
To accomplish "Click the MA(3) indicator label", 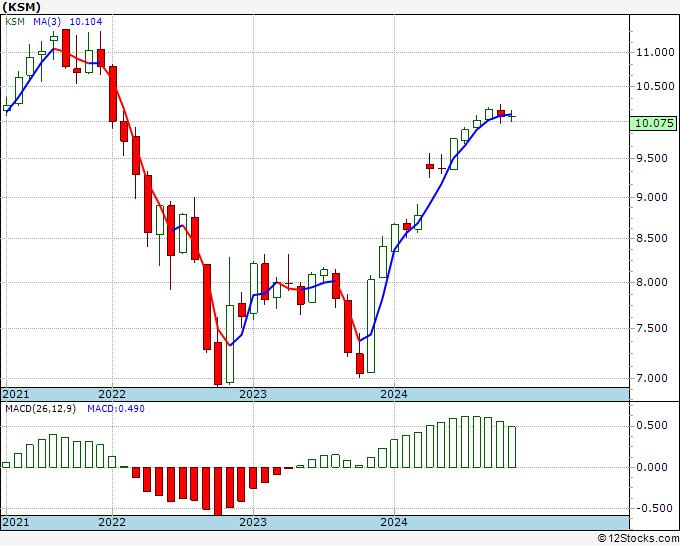I will coord(47,21).
